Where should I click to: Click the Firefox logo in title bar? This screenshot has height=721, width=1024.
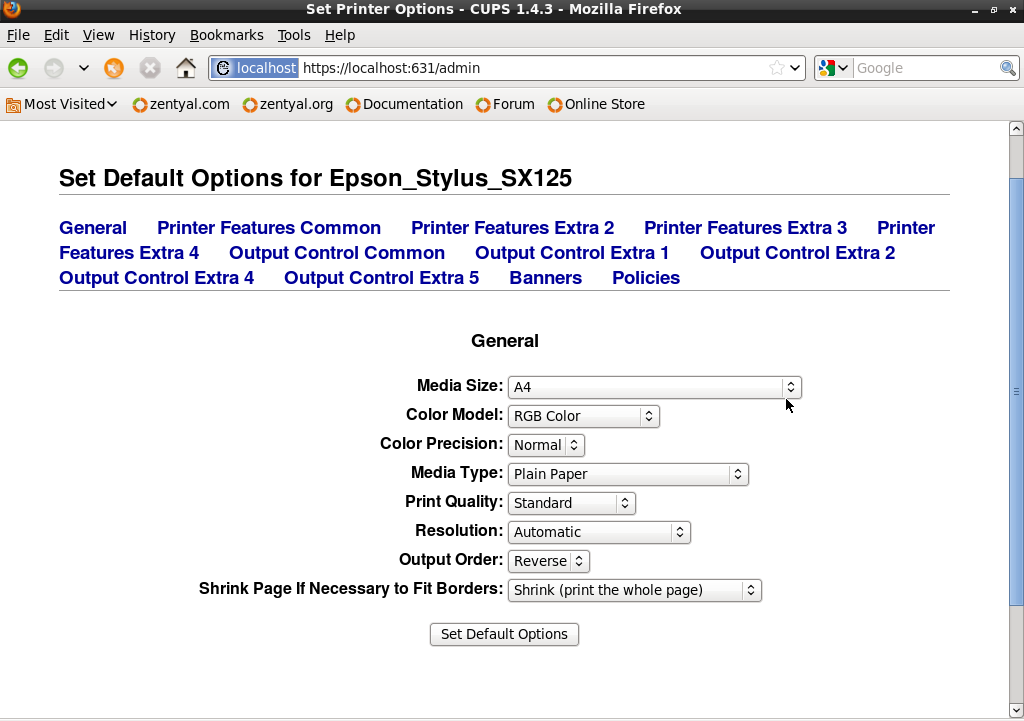11,8
